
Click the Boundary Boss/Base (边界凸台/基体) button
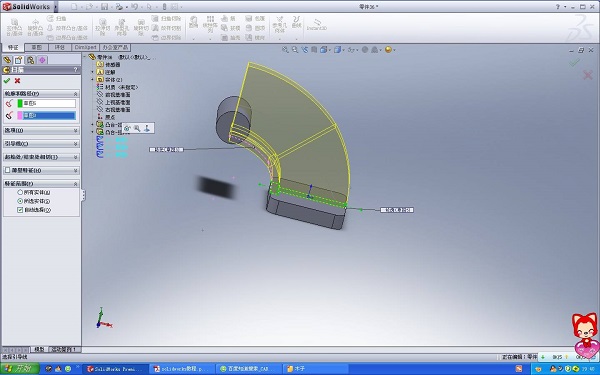[67, 38]
